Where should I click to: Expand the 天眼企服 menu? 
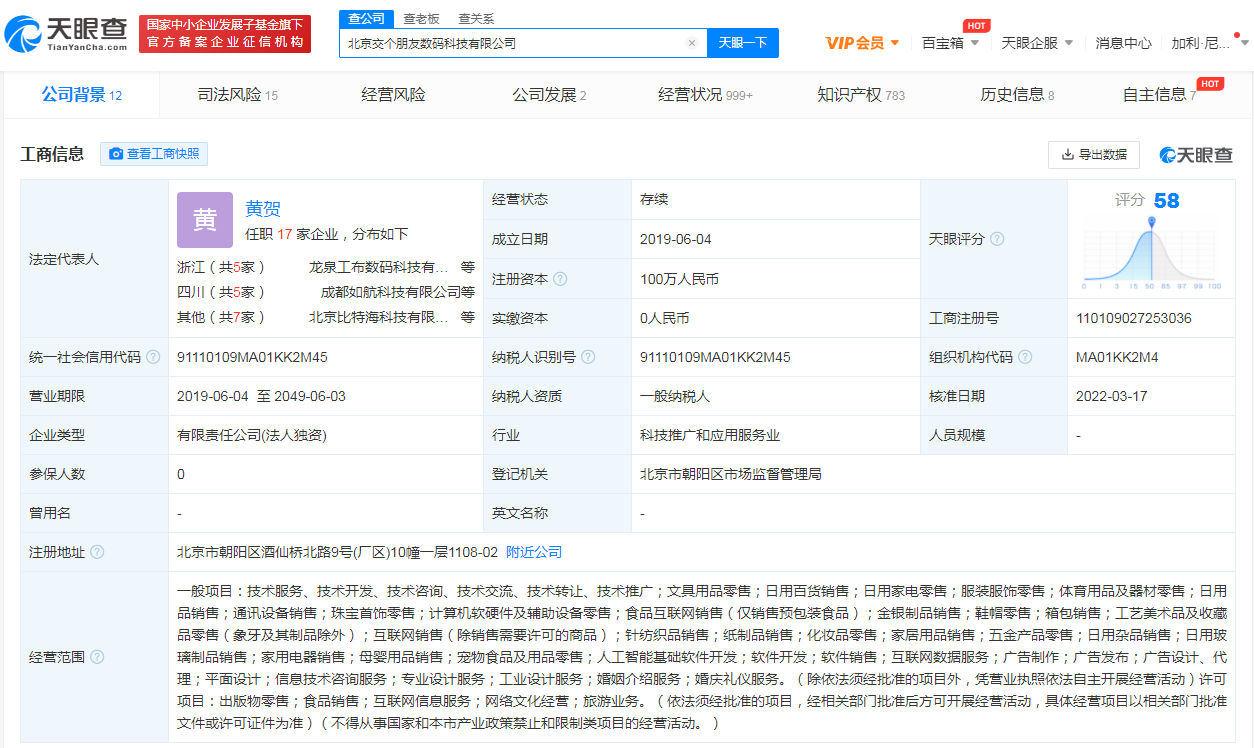[1037, 43]
